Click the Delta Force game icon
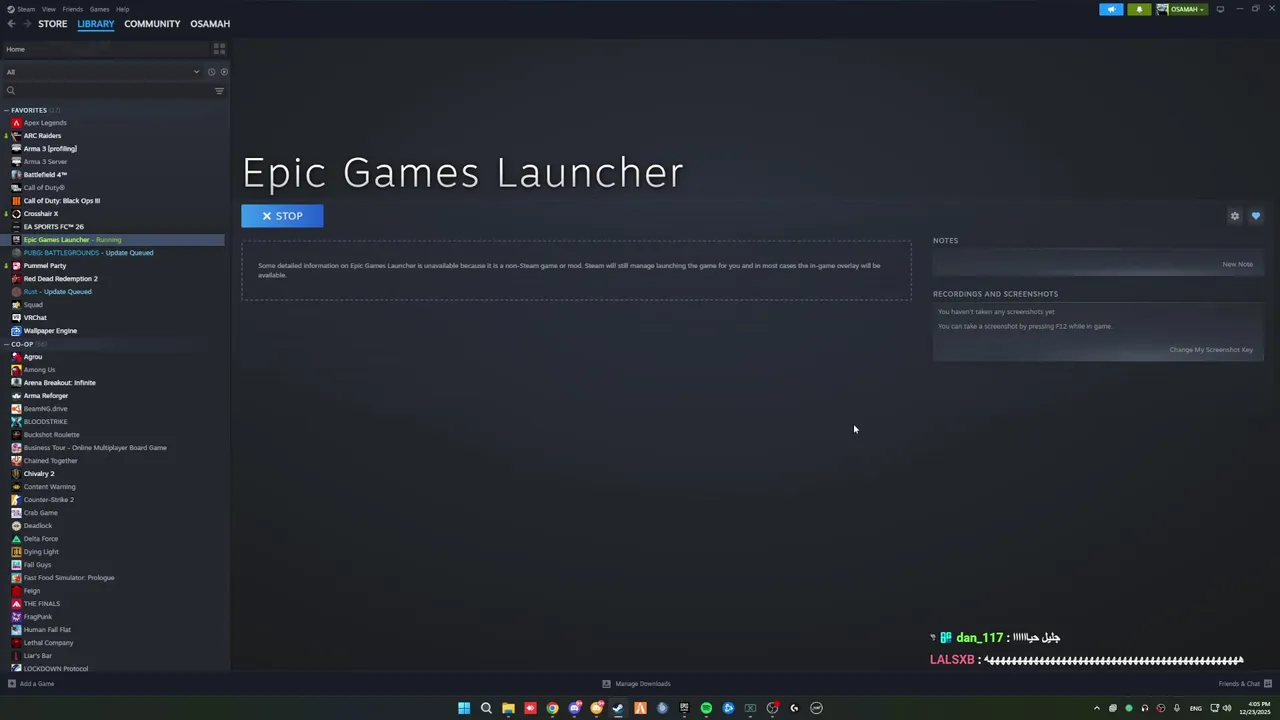The width and height of the screenshot is (1280, 720). point(16,539)
